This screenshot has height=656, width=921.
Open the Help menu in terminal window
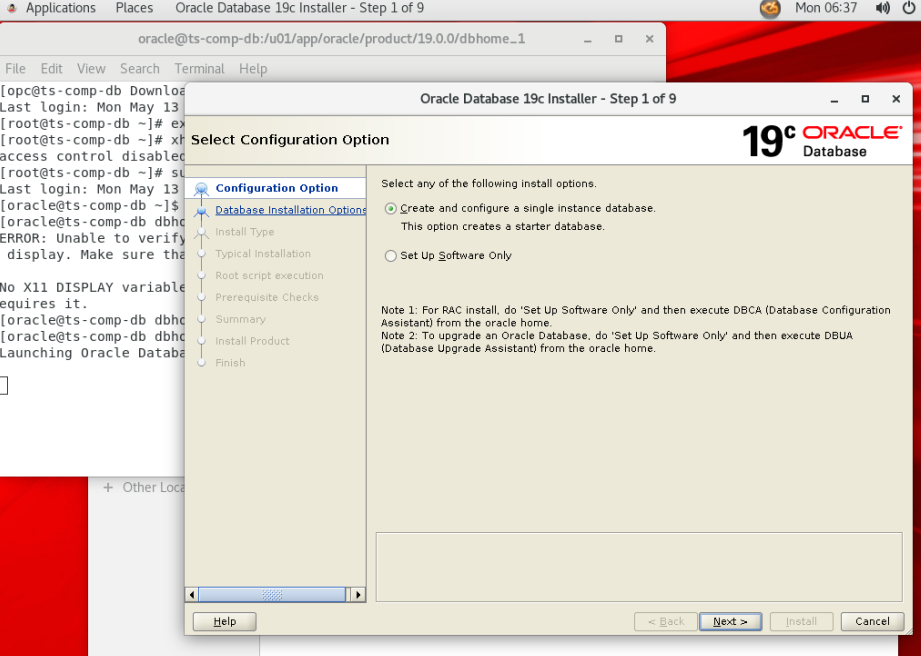(x=253, y=69)
